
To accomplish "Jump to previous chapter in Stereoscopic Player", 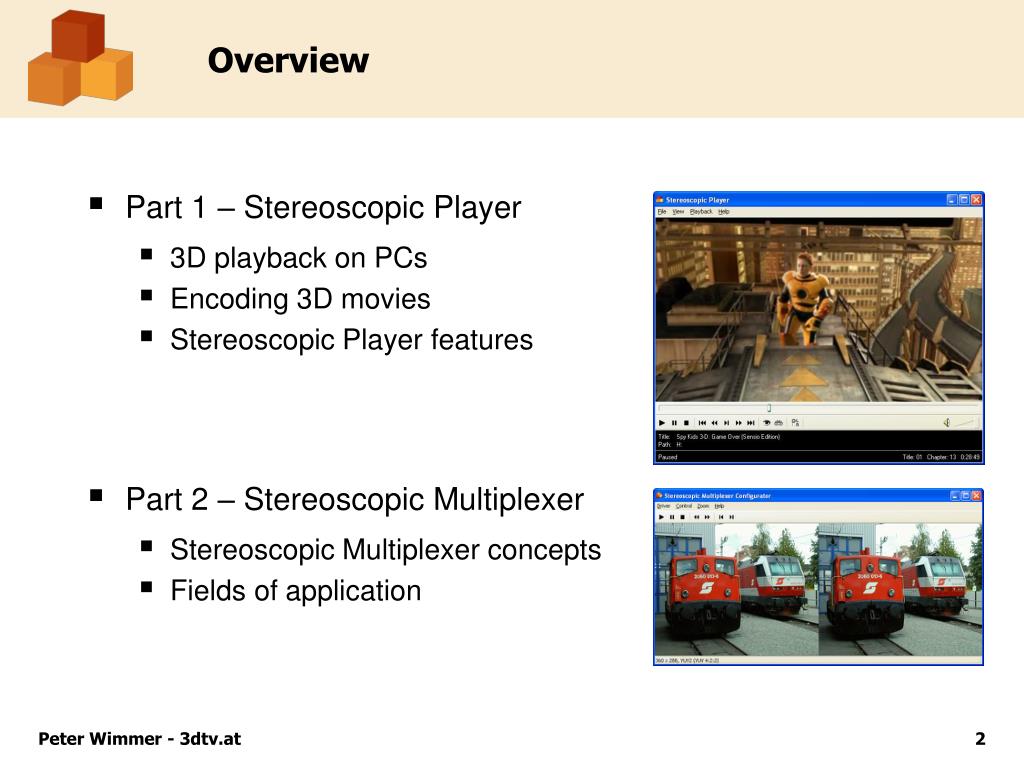I will coord(702,423).
